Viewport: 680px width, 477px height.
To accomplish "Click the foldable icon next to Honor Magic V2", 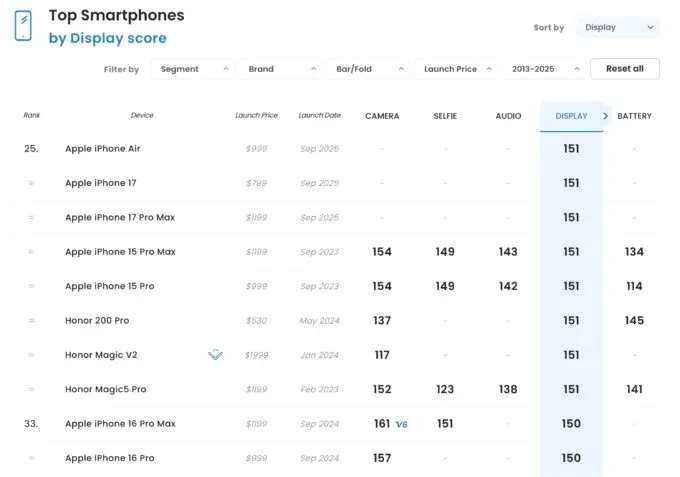I will click(x=215, y=354).
